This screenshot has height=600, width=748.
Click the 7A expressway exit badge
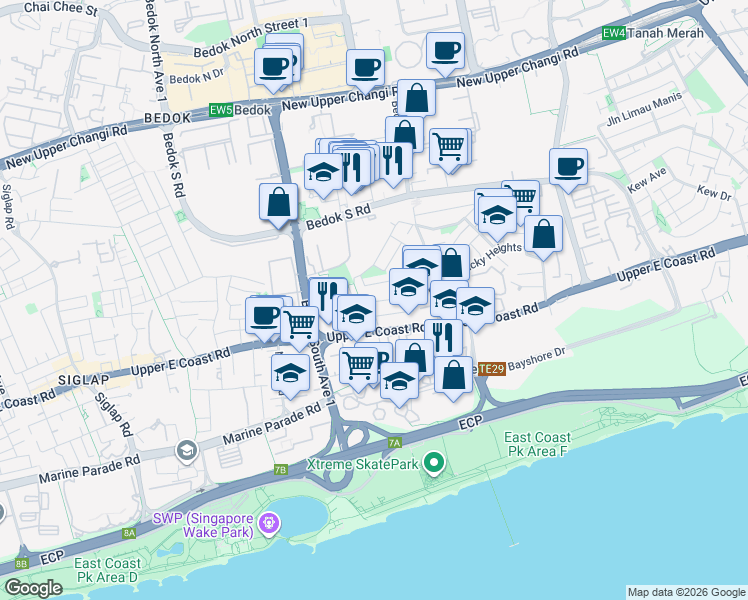click(395, 443)
